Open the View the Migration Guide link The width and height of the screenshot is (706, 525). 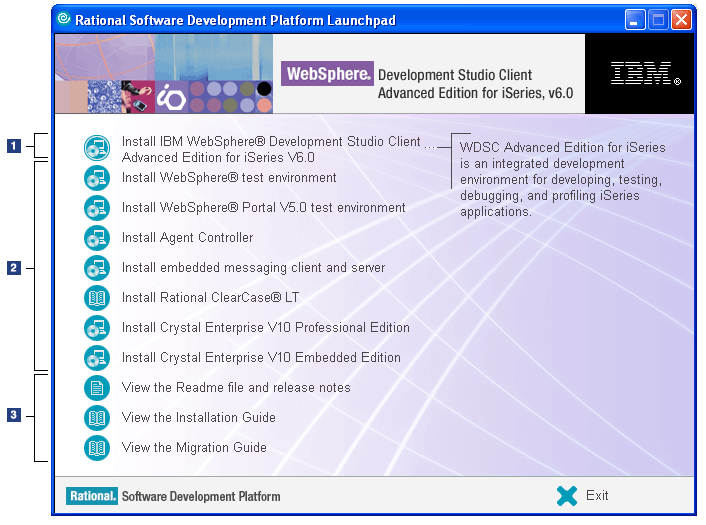coord(194,448)
